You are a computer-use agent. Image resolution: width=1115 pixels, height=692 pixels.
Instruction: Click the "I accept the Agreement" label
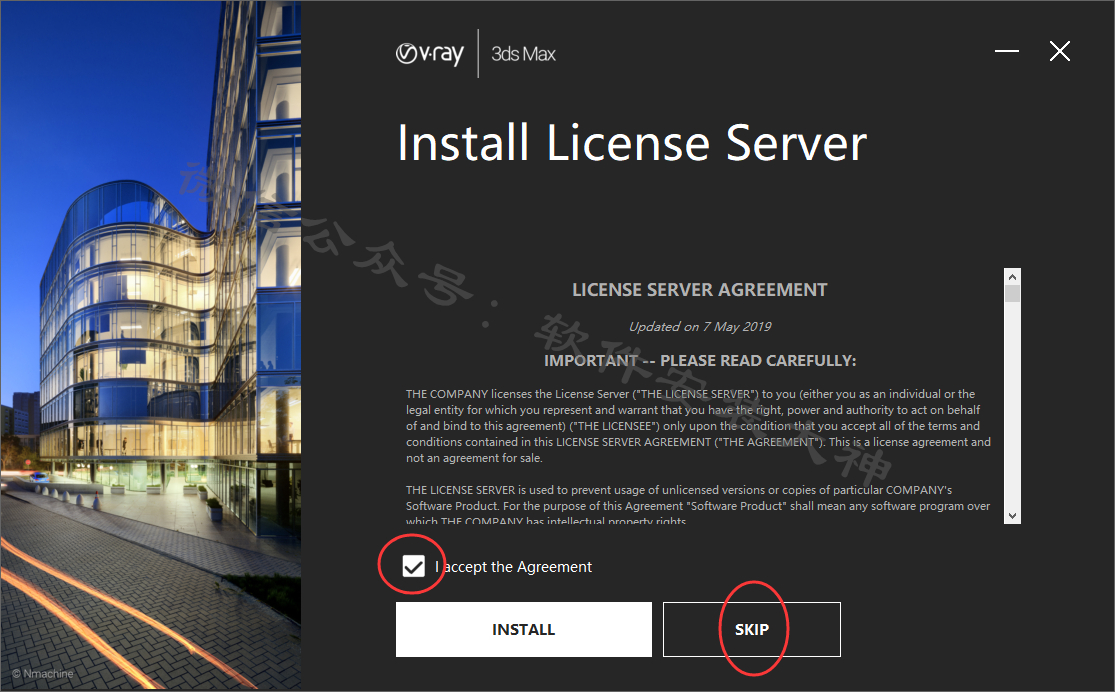coord(513,567)
